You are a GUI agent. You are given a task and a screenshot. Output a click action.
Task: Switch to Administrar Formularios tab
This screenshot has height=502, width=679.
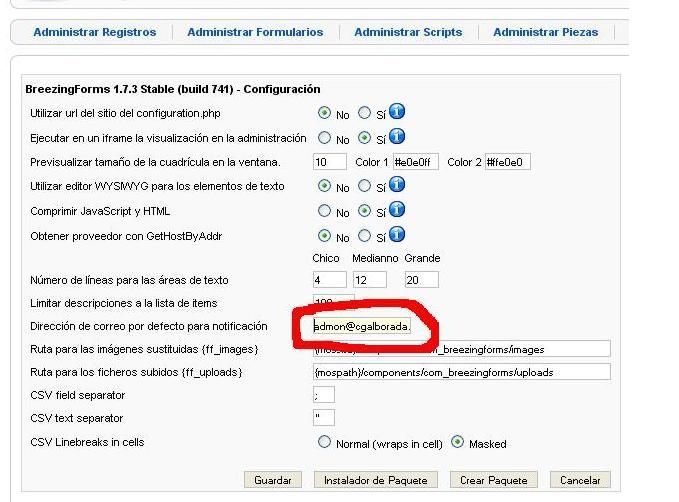pyautogui.click(x=255, y=32)
